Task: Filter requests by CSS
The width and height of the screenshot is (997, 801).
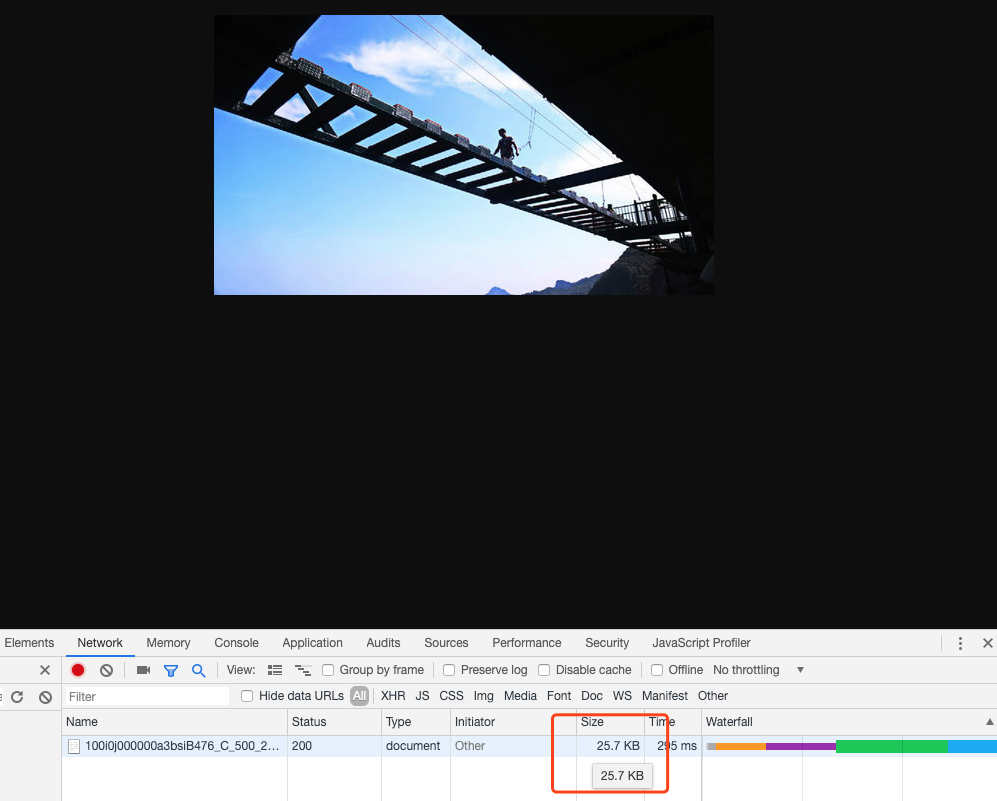Action: tap(451, 696)
